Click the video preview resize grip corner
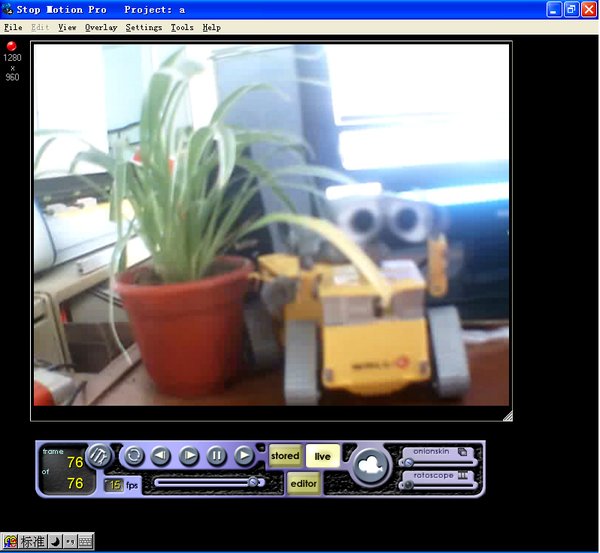The height and width of the screenshot is (553, 600). (507, 416)
